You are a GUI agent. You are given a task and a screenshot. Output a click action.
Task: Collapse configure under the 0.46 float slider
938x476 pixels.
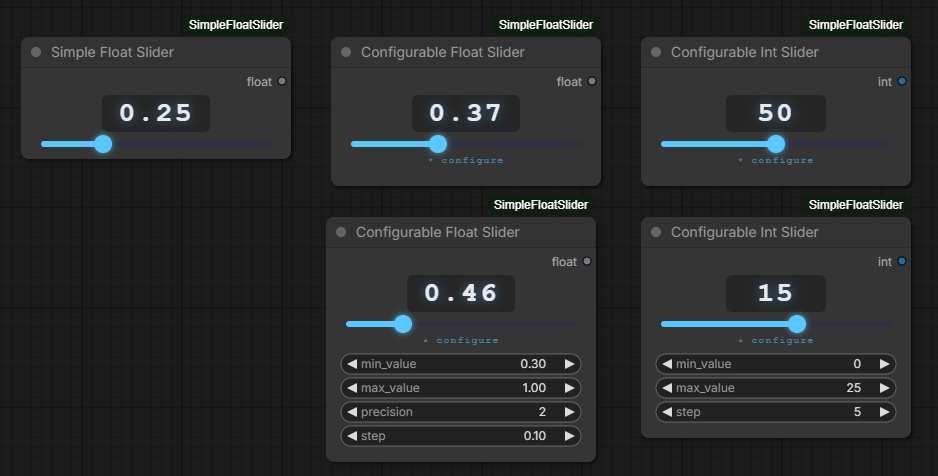461,340
